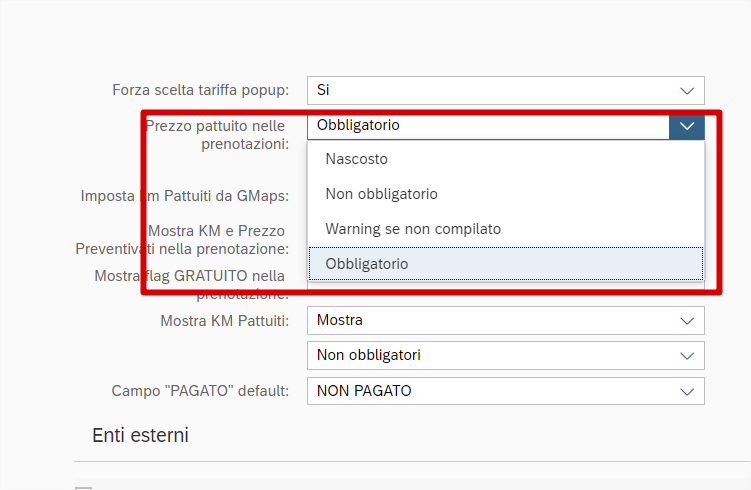
Task: Open the Mostra KM Pattuiti chevron arrow
Action: 687,321
